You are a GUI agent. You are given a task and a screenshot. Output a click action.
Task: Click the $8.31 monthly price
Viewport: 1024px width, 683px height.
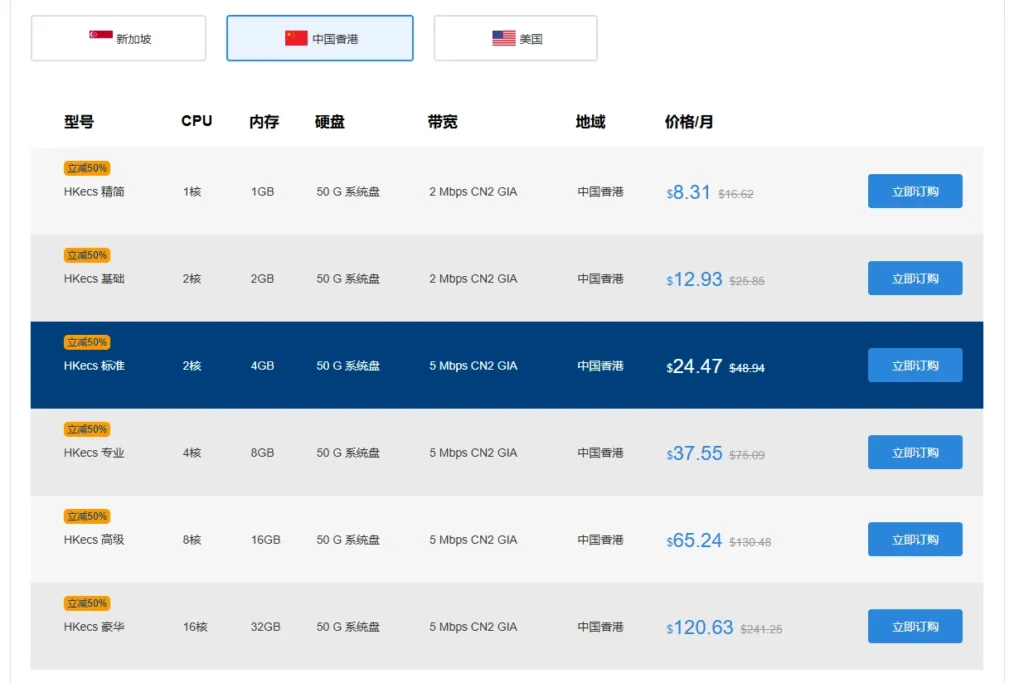(x=688, y=193)
